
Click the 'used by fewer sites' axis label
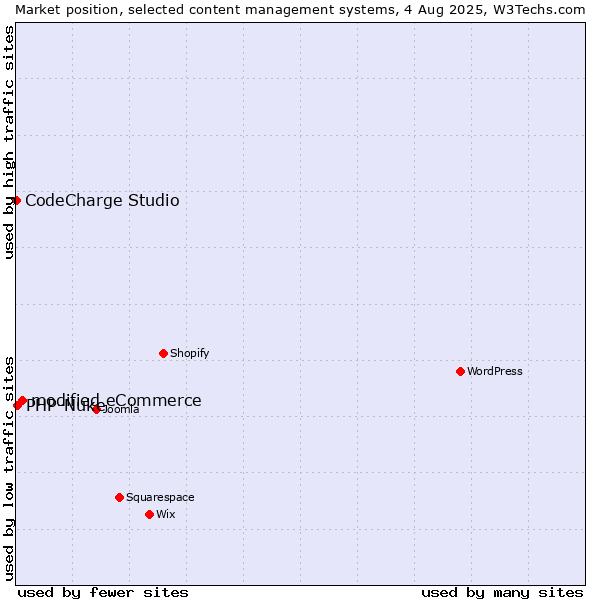click(103, 593)
